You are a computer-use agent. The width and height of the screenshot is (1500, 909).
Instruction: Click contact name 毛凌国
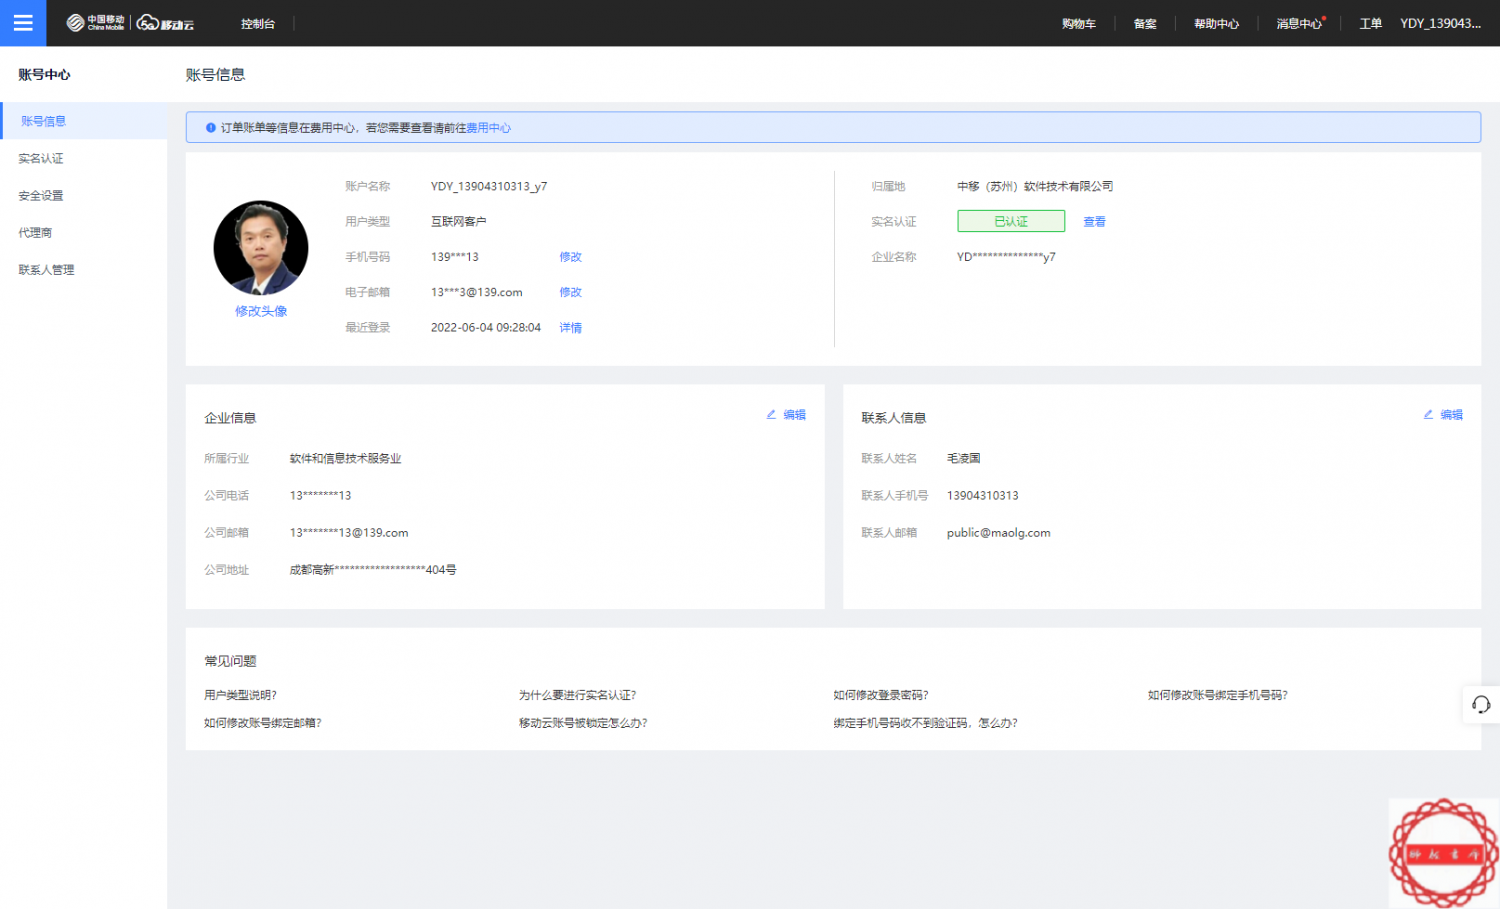click(x=964, y=458)
